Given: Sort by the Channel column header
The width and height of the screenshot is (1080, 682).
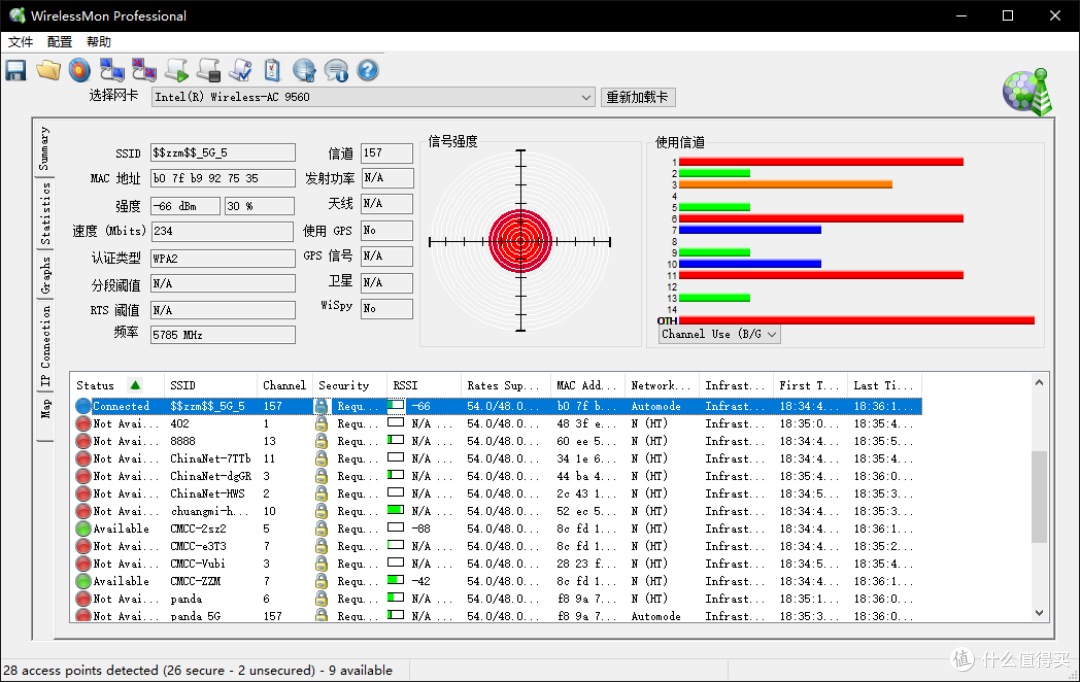Looking at the screenshot, I should click(x=284, y=385).
